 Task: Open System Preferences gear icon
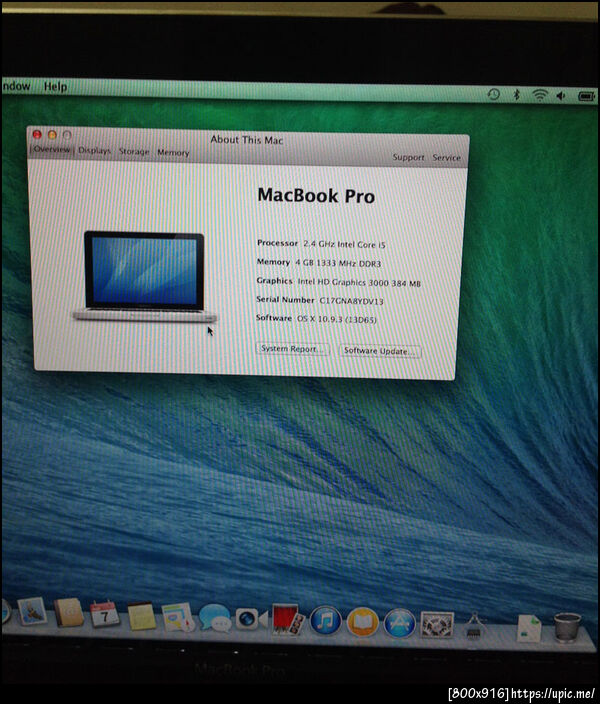[437, 625]
